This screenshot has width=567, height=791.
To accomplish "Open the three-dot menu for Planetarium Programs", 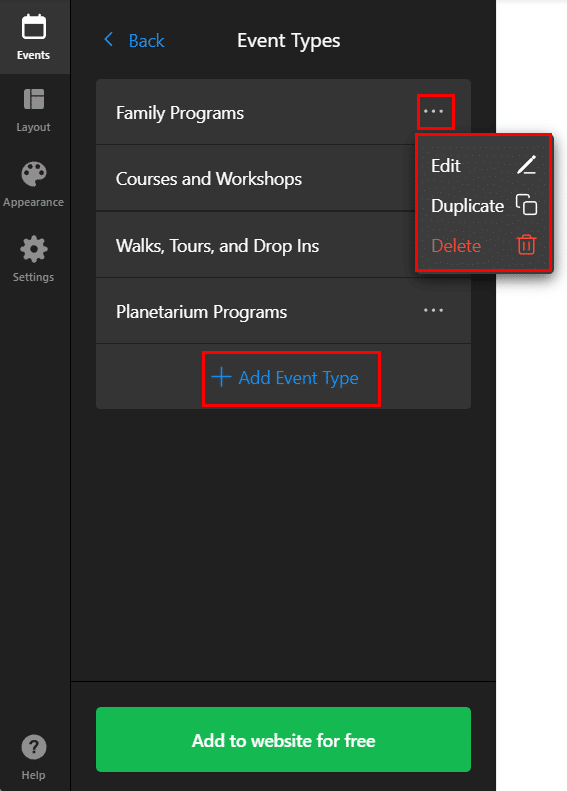I will [x=433, y=310].
